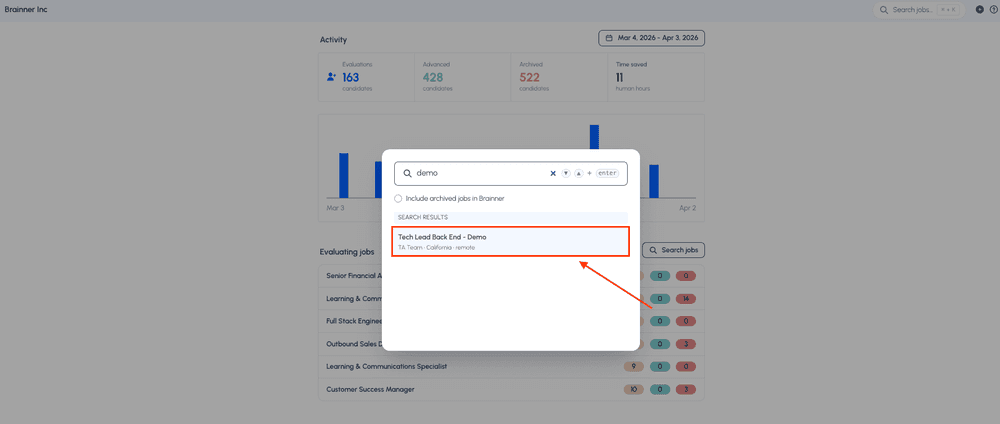Open the Customer Success Manager job row
Screen dimensions: 1000x424
[x=511, y=389]
